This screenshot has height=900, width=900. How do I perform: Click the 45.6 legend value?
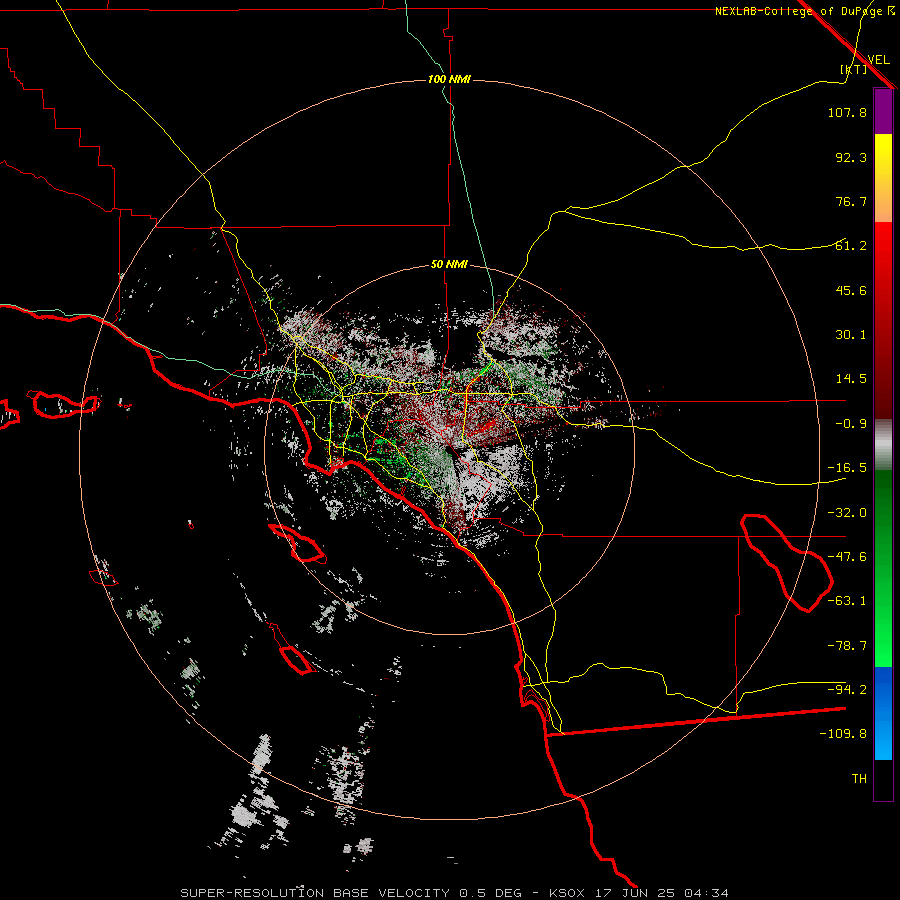851,290
